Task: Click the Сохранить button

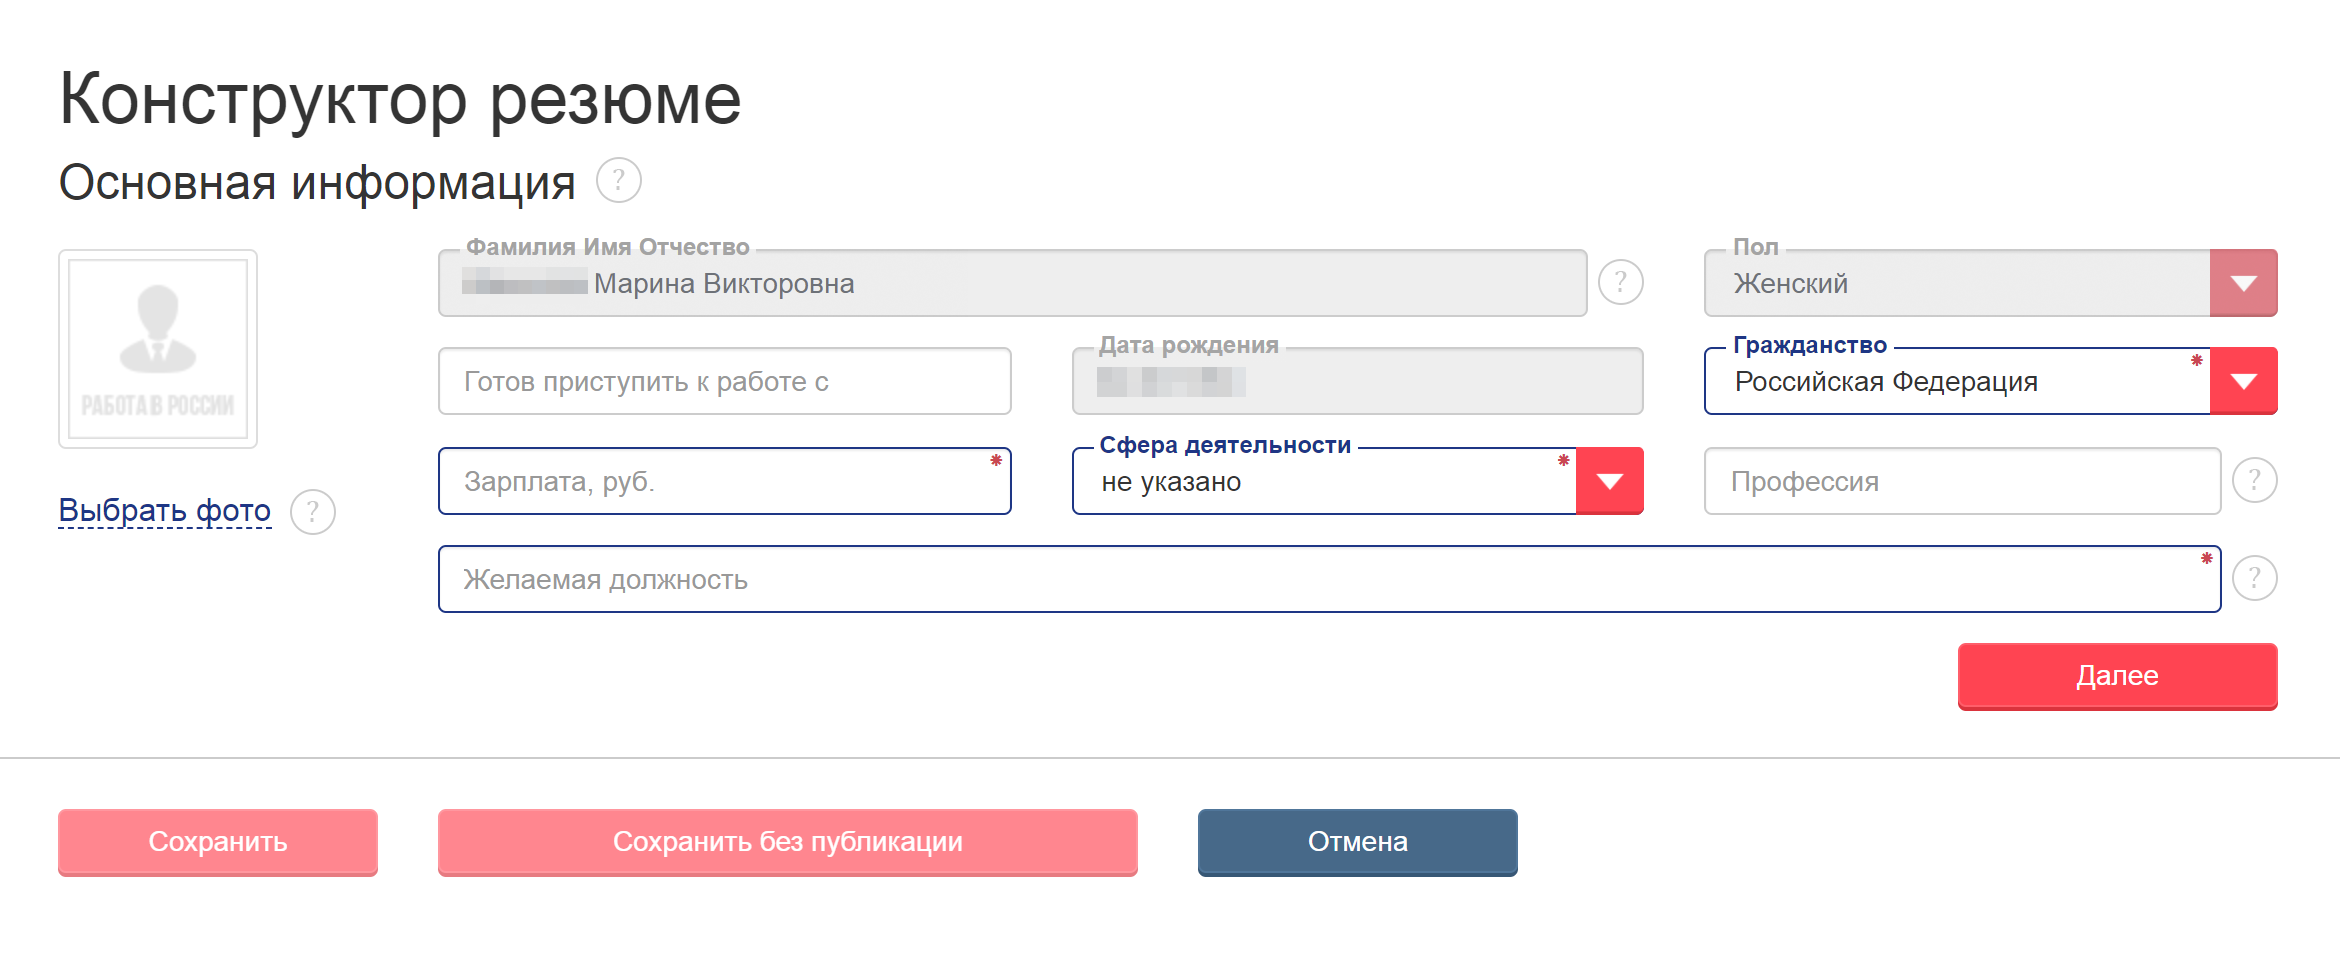Action: pos(218,843)
